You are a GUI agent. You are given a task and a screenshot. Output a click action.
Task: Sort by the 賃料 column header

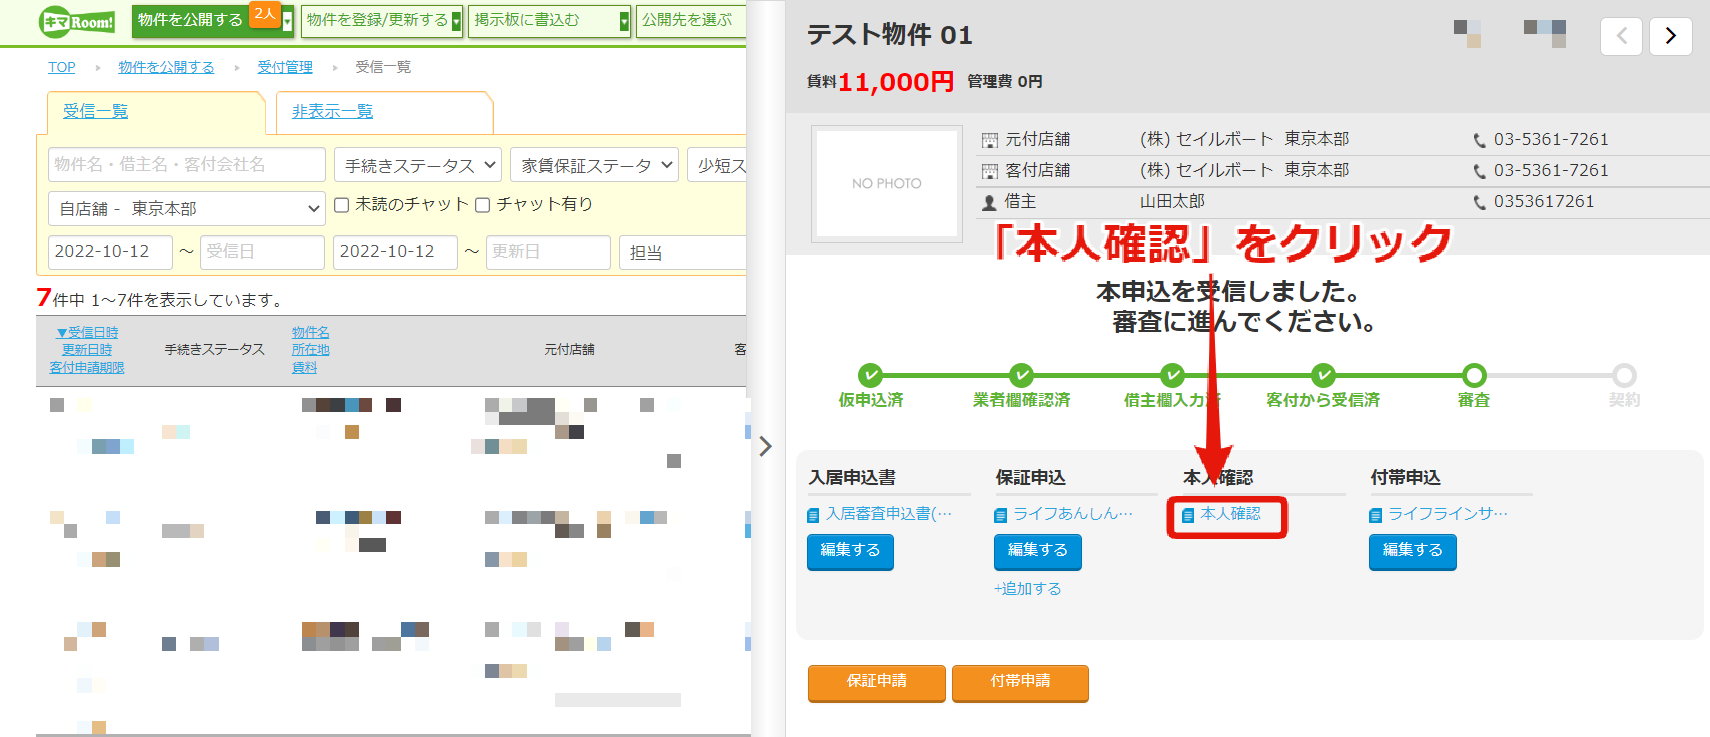[304, 368]
